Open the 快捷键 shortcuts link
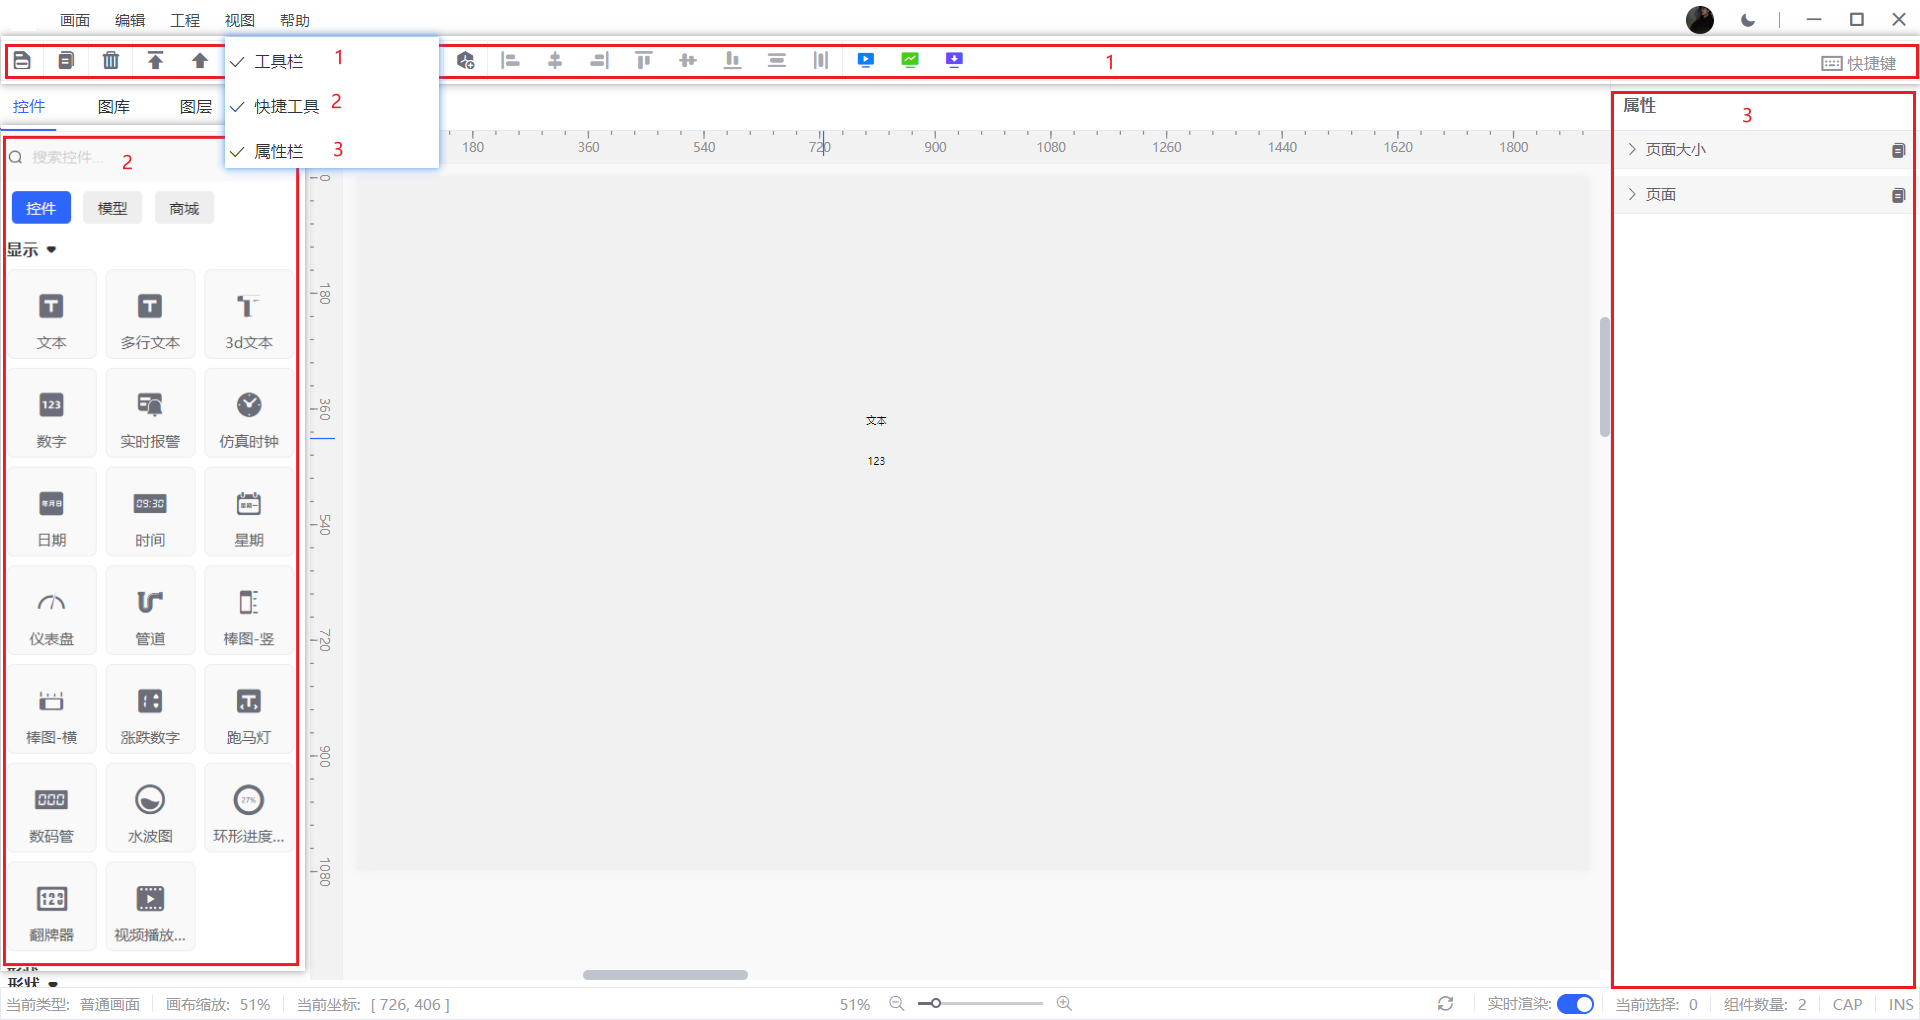The height and width of the screenshot is (1020, 1920). tap(1859, 63)
